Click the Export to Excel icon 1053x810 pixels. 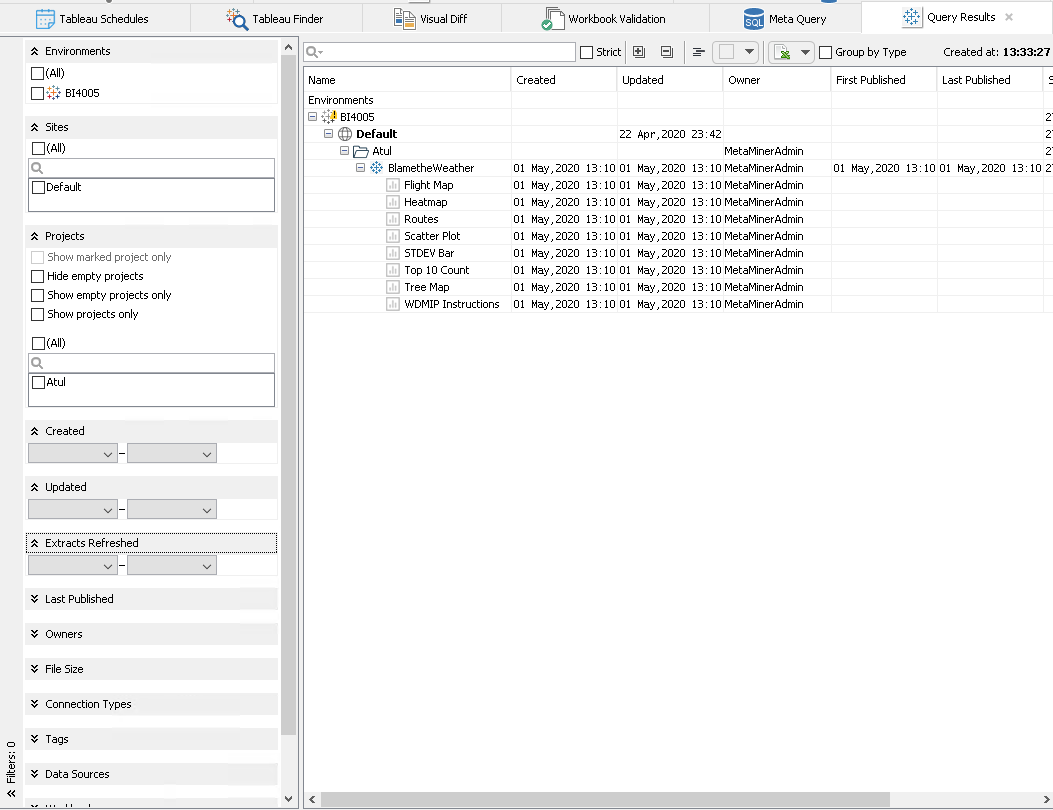tap(782, 52)
